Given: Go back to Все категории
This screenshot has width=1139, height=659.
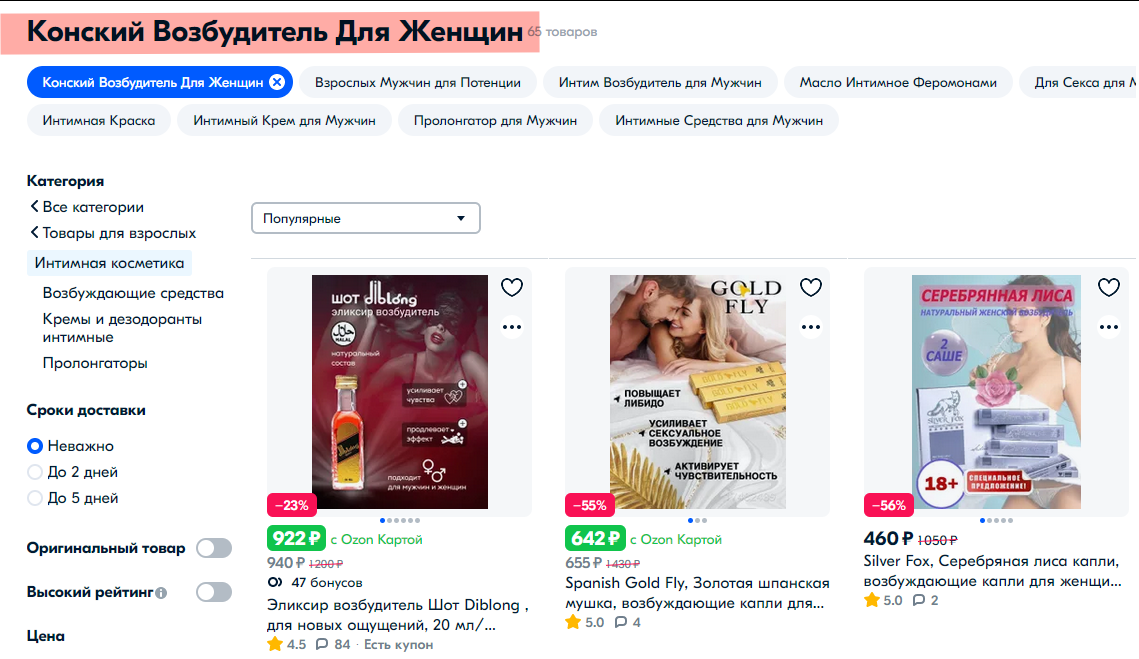Looking at the screenshot, I should (x=86, y=207).
